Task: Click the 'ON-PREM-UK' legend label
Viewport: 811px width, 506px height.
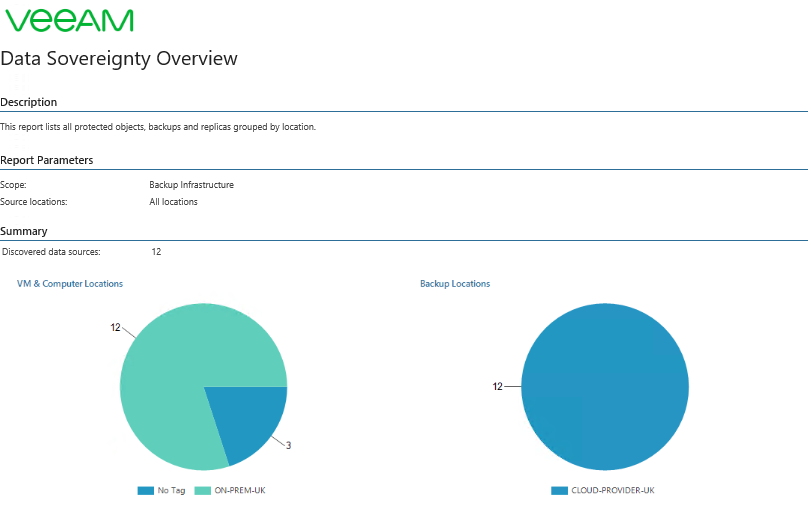Action: pyautogui.click(x=240, y=490)
